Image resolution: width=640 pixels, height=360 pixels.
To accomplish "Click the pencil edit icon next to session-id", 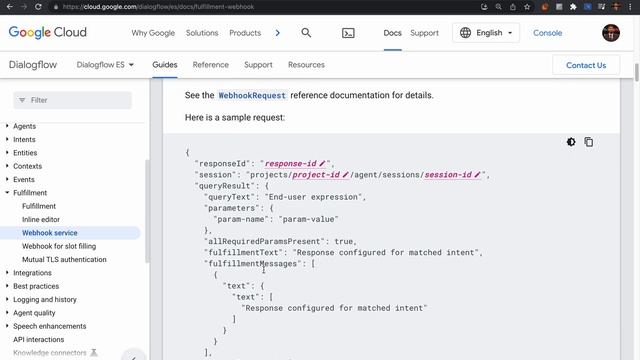I will click(477, 175).
